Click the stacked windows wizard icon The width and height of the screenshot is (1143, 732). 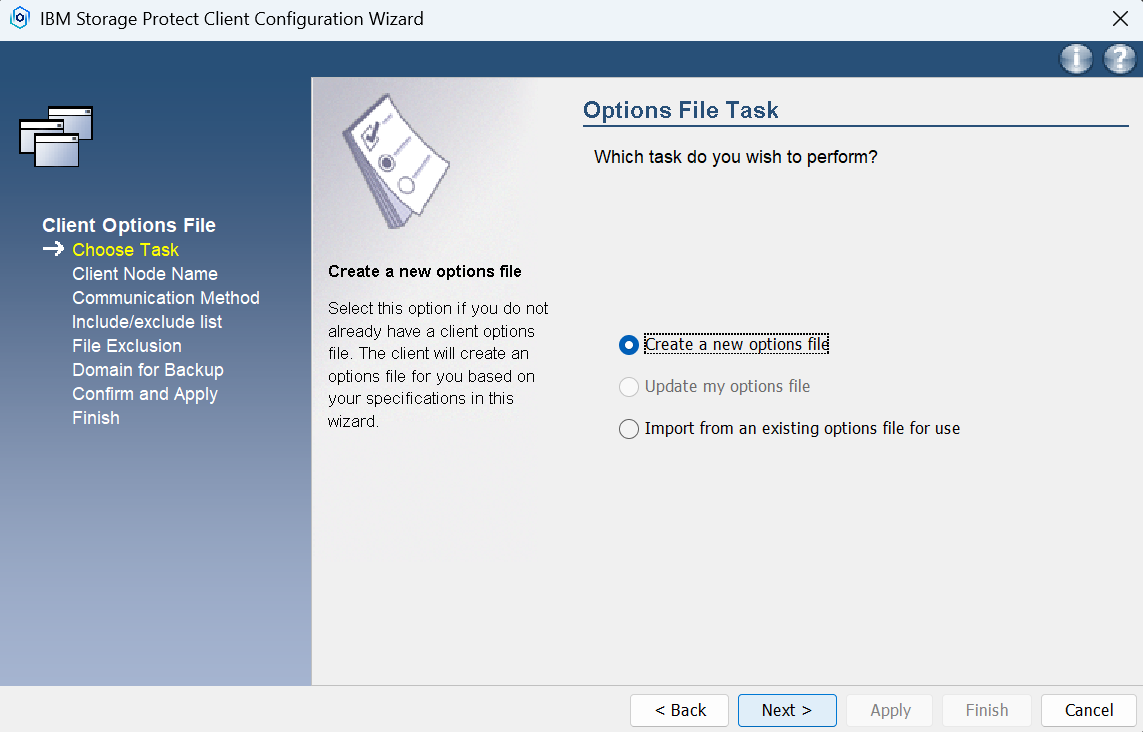pyautogui.click(x=56, y=136)
